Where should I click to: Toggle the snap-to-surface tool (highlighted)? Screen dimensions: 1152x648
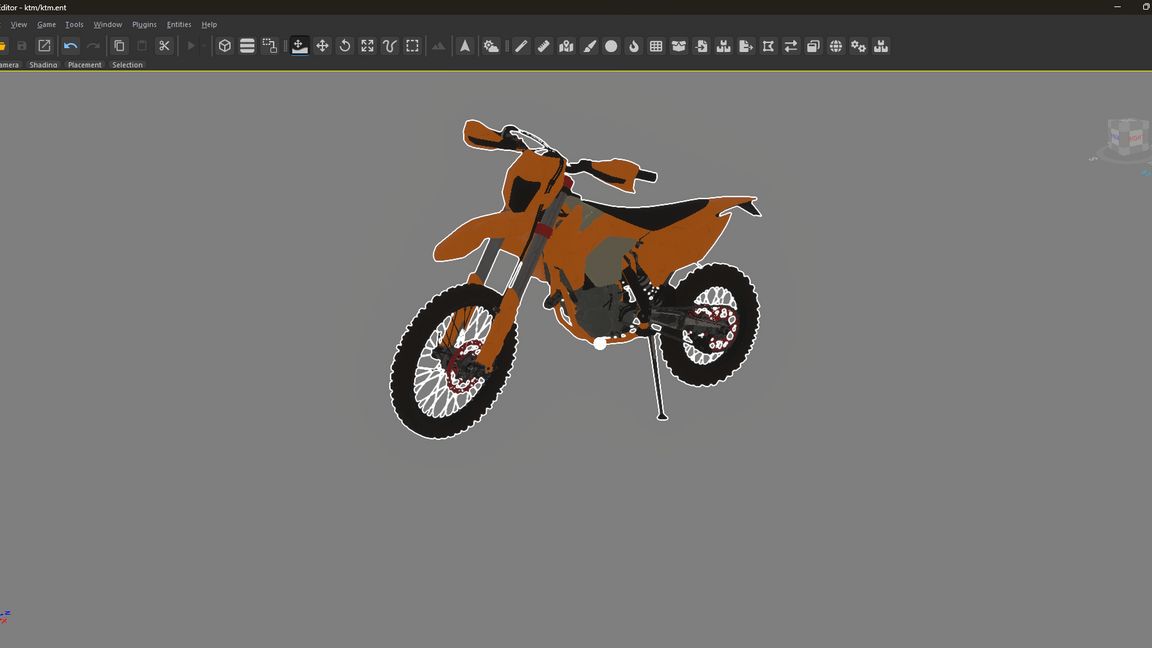coord(299,46)
